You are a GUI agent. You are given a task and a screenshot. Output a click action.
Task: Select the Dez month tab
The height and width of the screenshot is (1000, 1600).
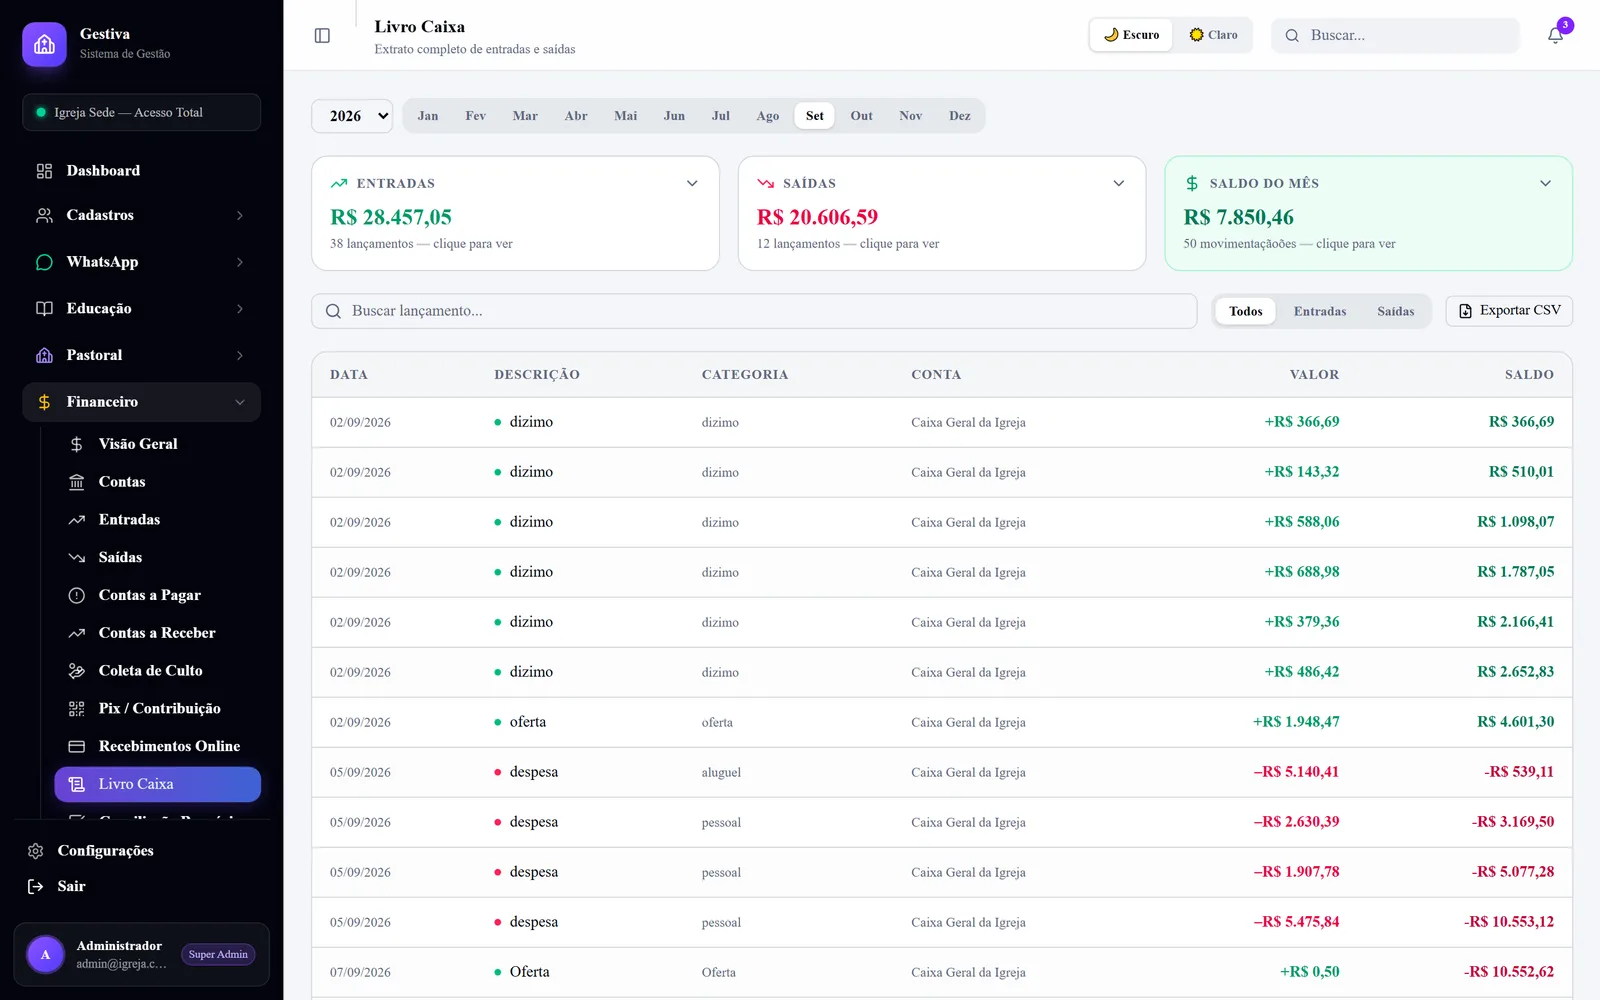tap(960, 116)
